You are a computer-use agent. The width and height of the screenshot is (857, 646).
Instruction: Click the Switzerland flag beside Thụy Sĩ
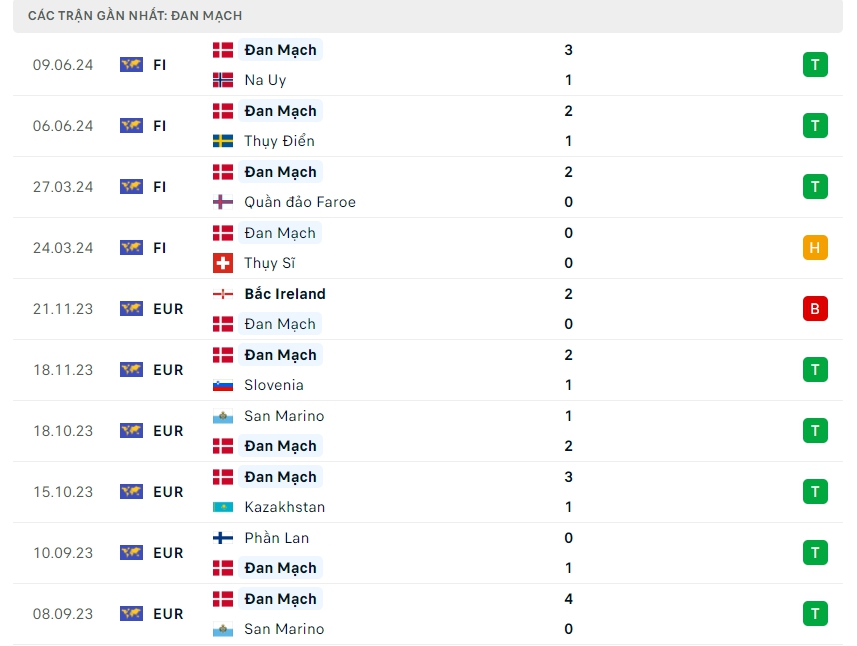click(x=223, y=263)
